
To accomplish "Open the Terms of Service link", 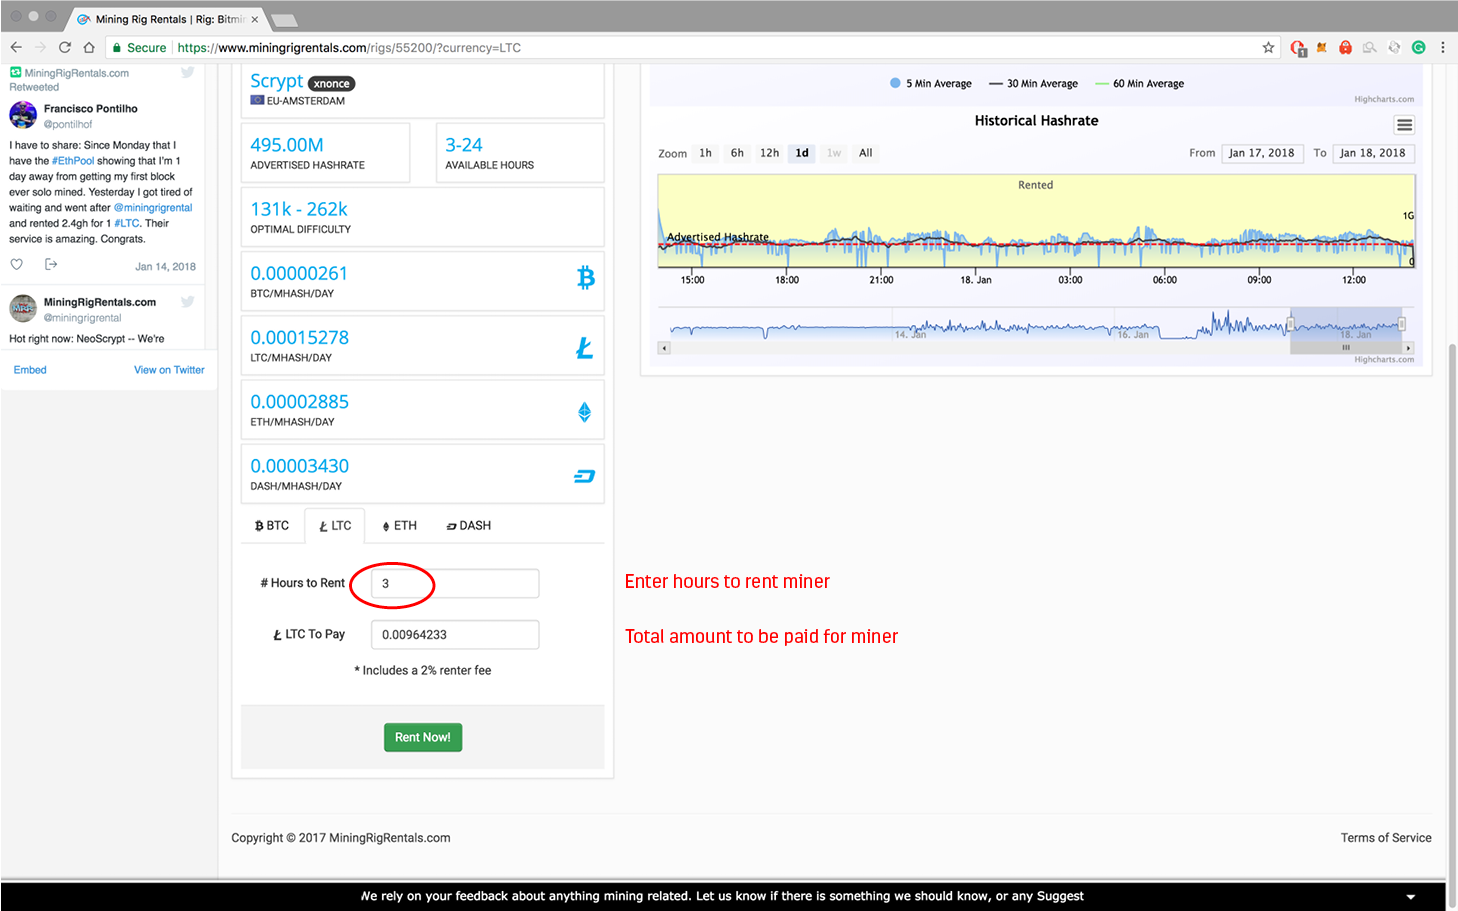I will pyautogui.click(x=1386, y=838).
